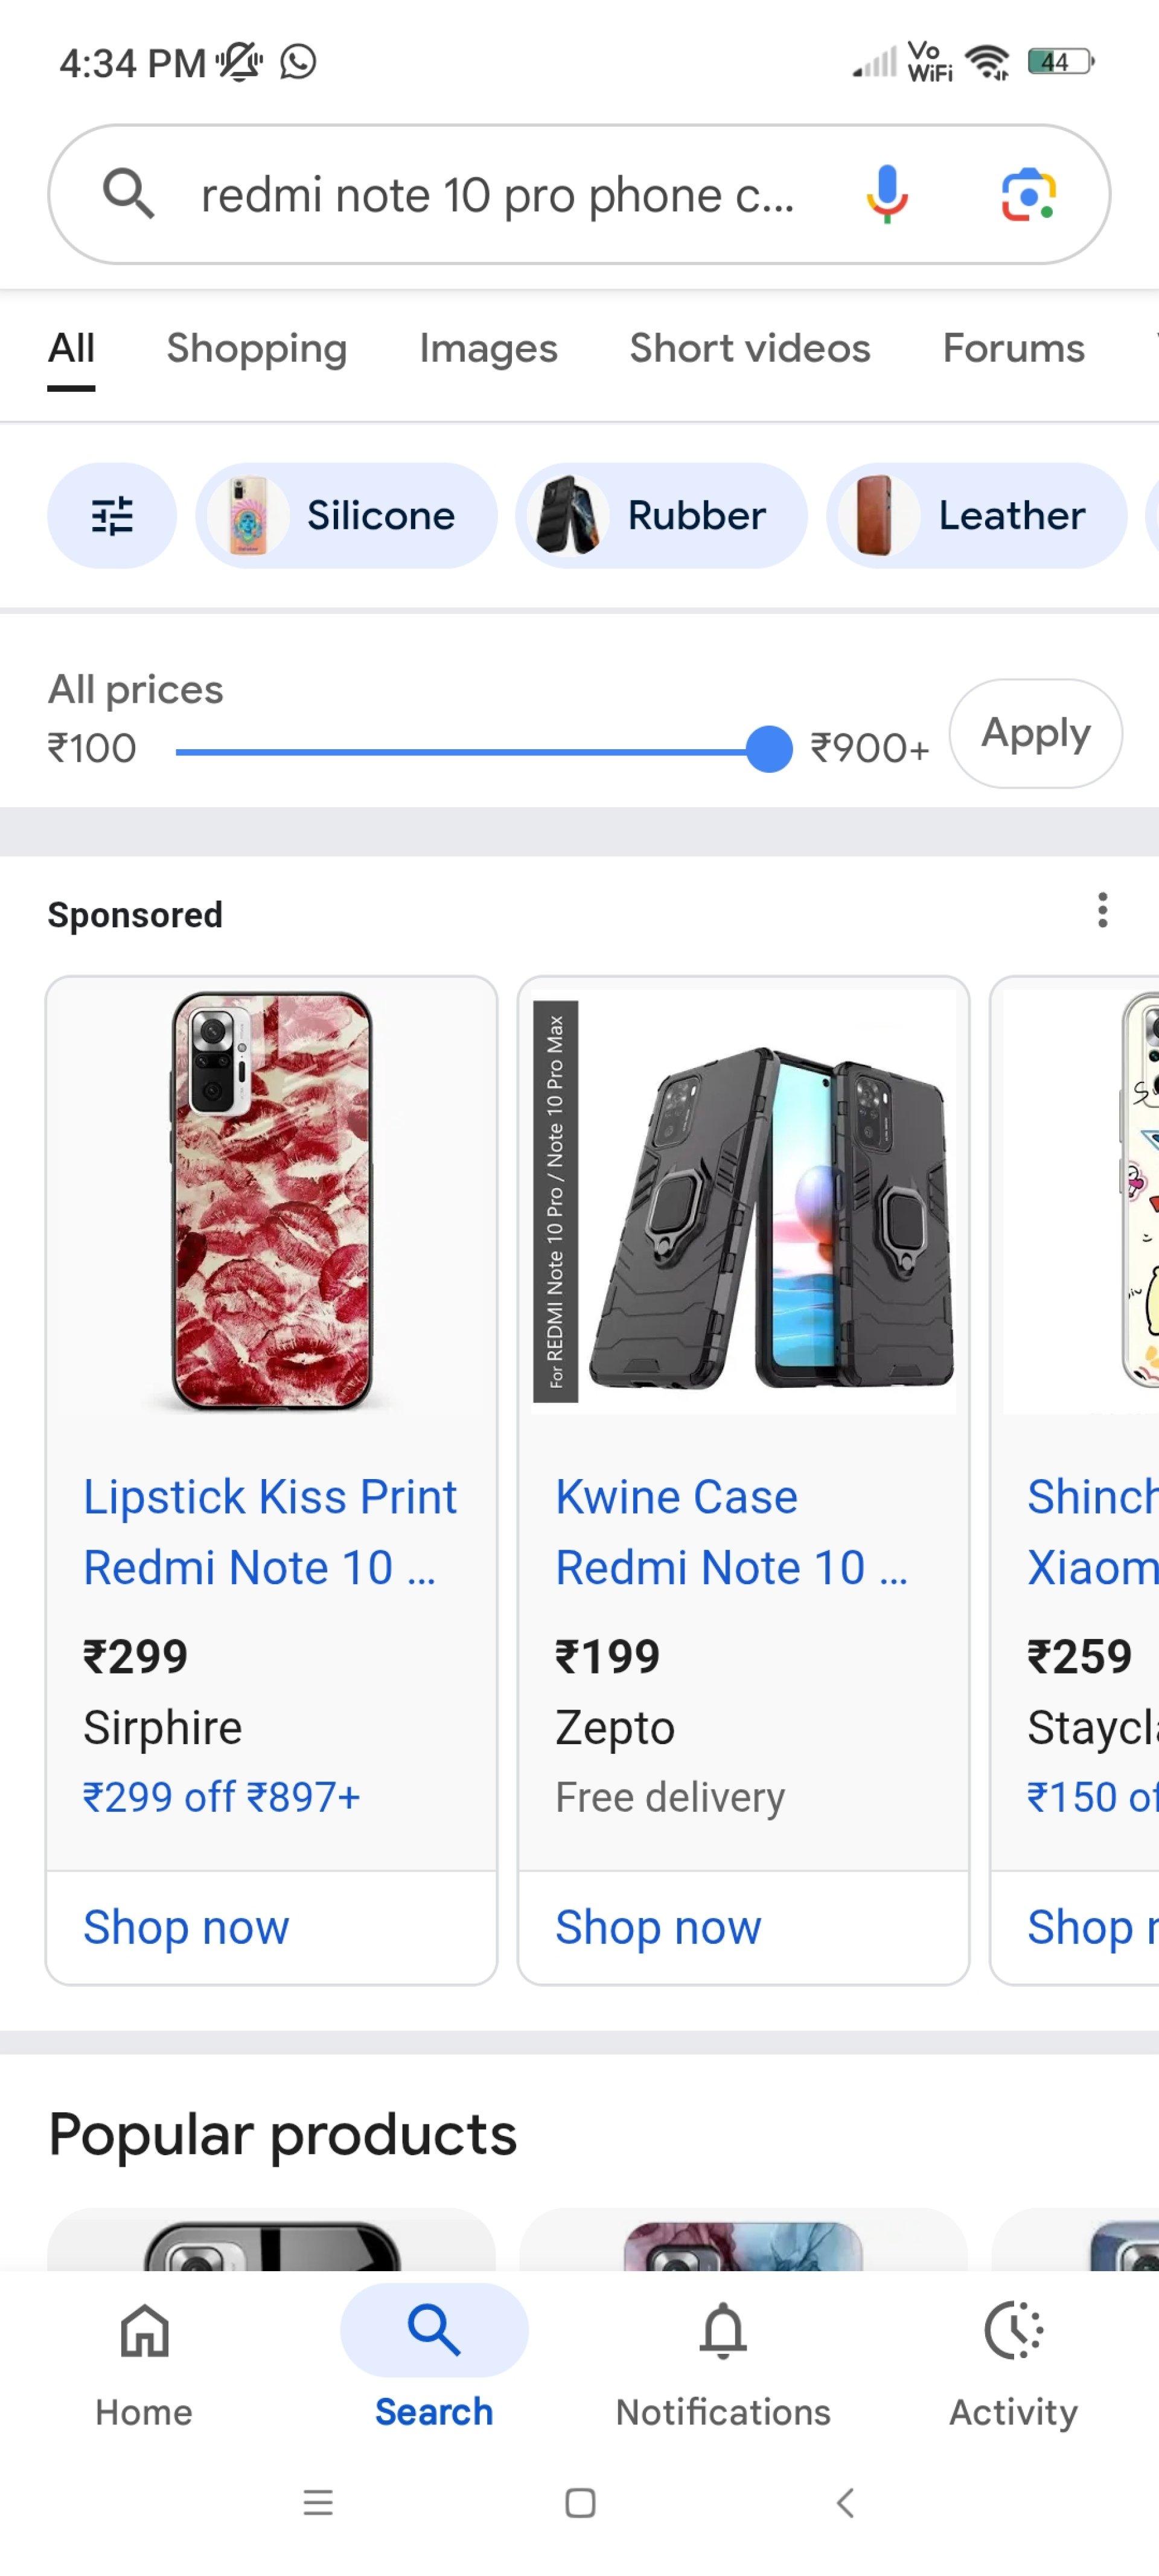Tap Shop now for Kwine Case

point(658,1927)
